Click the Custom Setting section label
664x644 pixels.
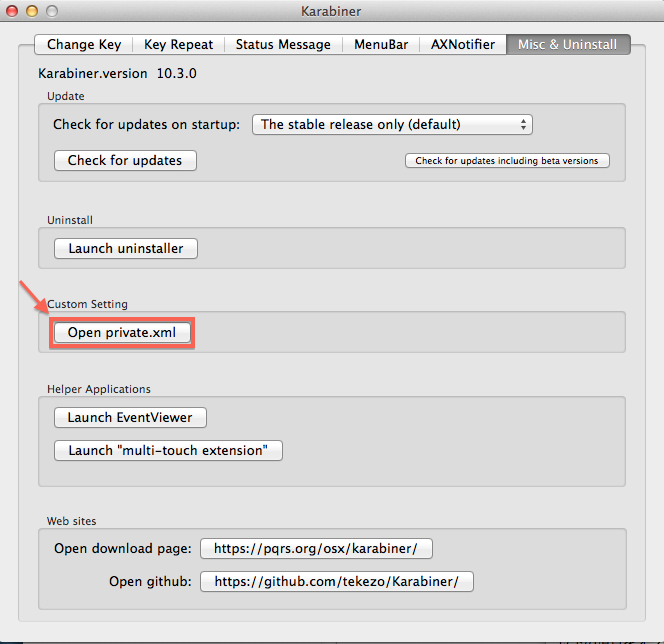pyautogui.click(x=87, y=304)
